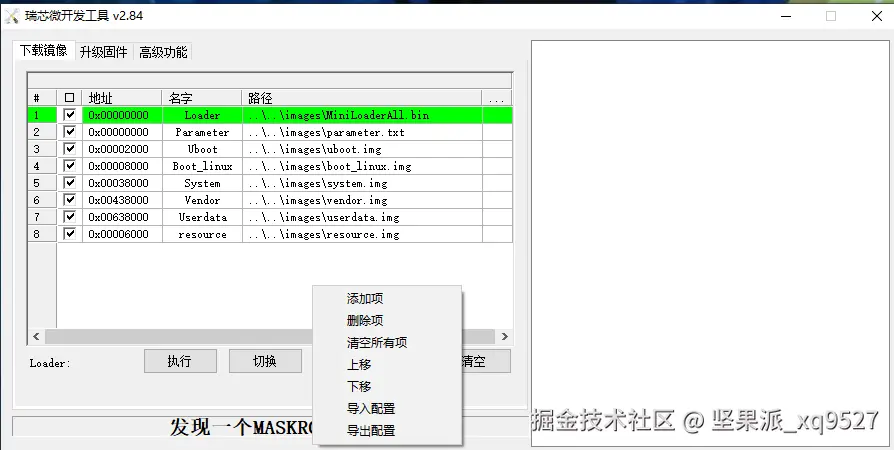Screen dimensions: 894x450
Task: Click the address 0x00002000 cell
Action: 122,149
